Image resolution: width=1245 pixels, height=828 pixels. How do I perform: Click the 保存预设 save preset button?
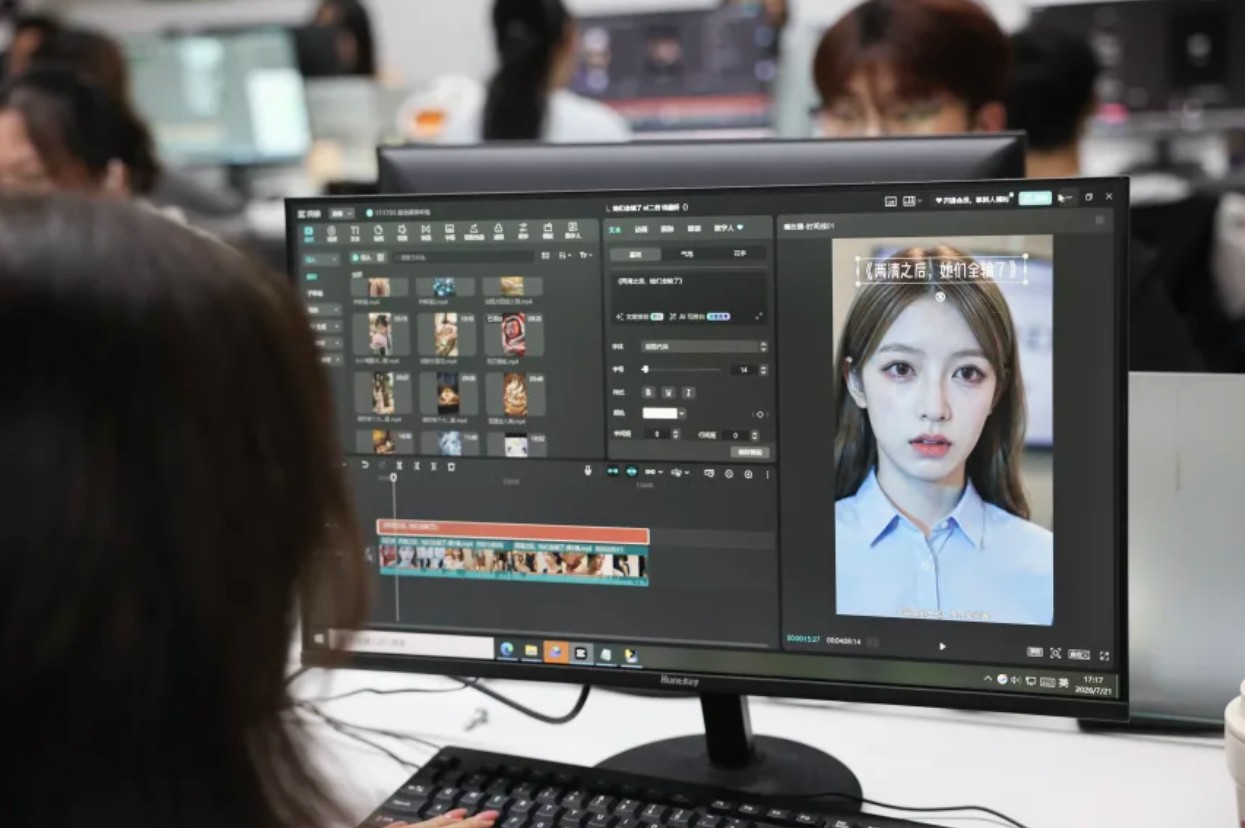(x=750, y=452)
